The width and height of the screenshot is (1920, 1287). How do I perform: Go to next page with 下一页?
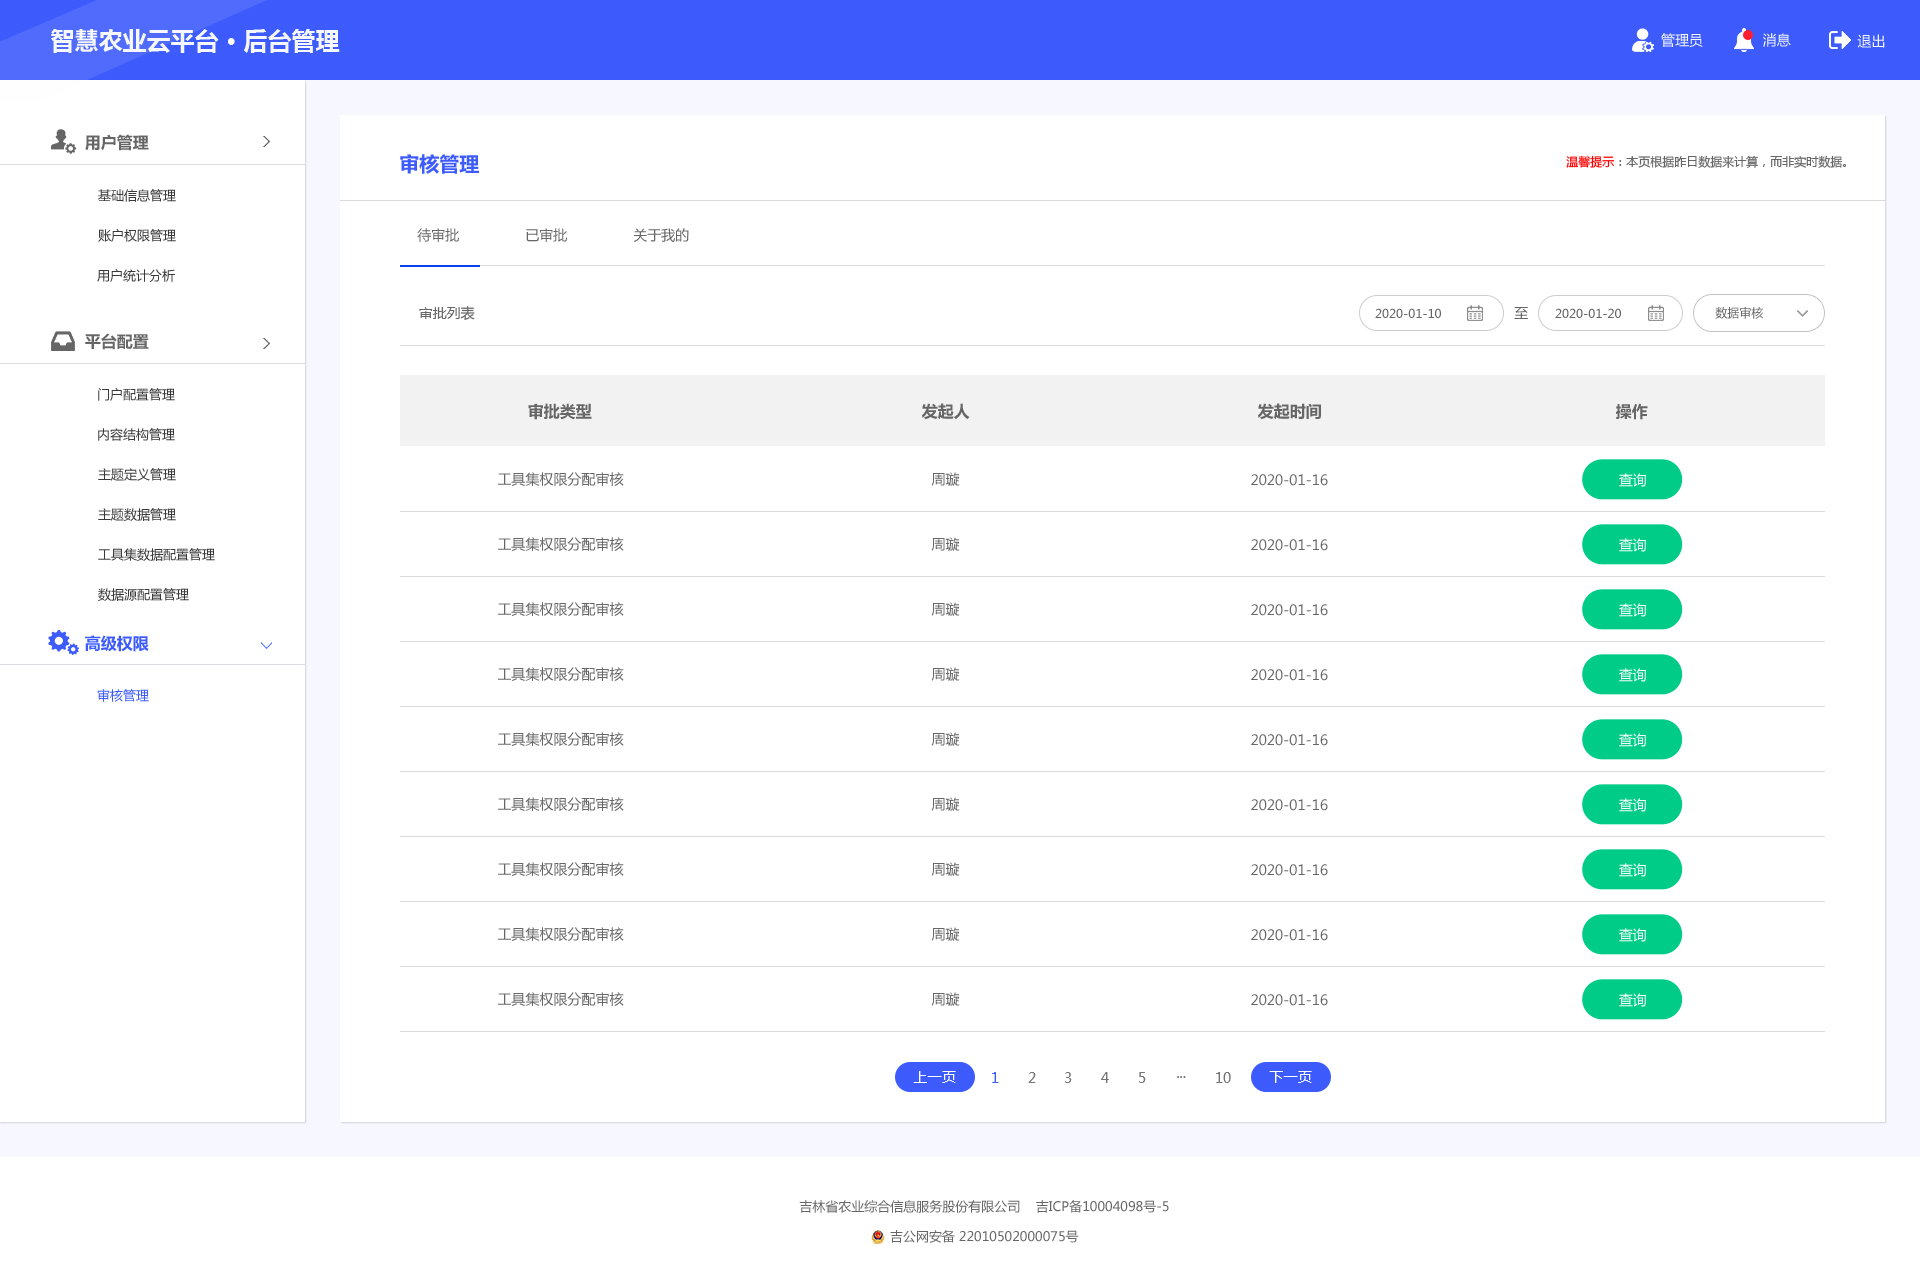tap(1291, 1077)
